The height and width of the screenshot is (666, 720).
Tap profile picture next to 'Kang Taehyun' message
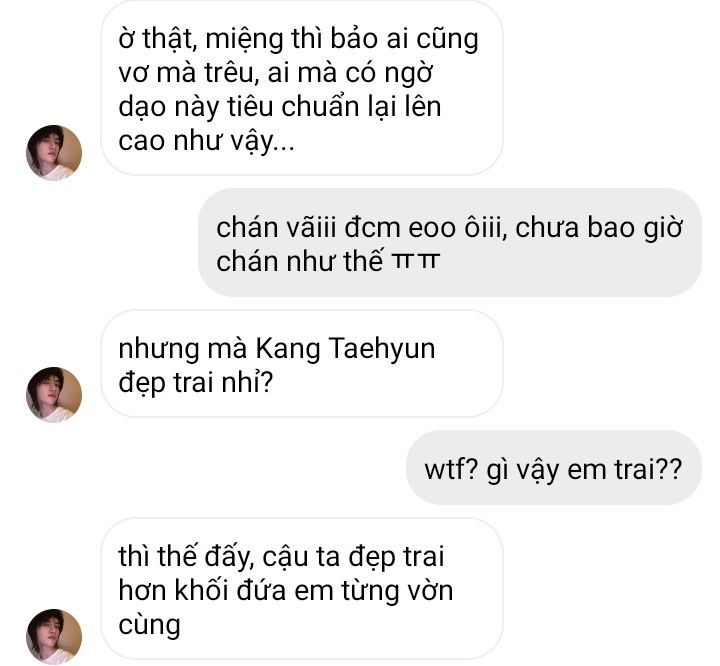click(54, 395)
